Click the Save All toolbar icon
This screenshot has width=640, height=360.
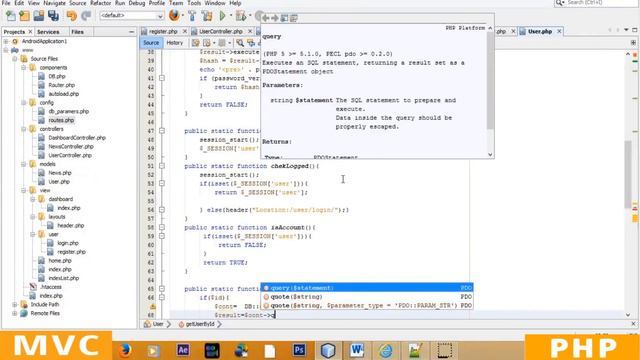pos(53,16)
